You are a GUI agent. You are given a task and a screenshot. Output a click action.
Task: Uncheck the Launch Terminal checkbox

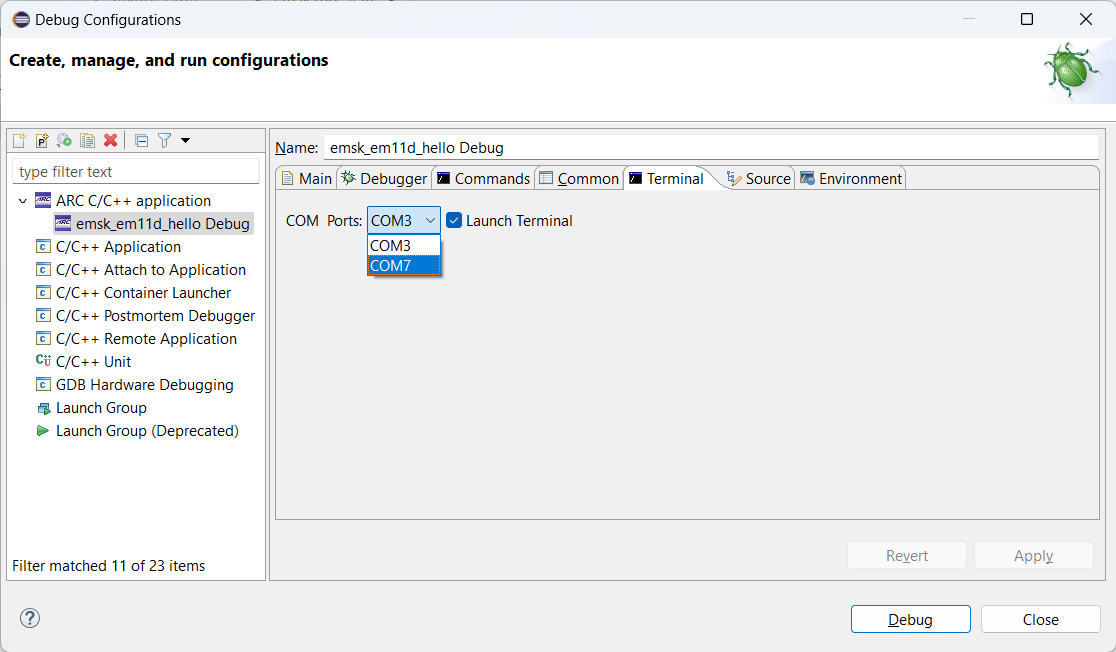click(x=454, y=220)
